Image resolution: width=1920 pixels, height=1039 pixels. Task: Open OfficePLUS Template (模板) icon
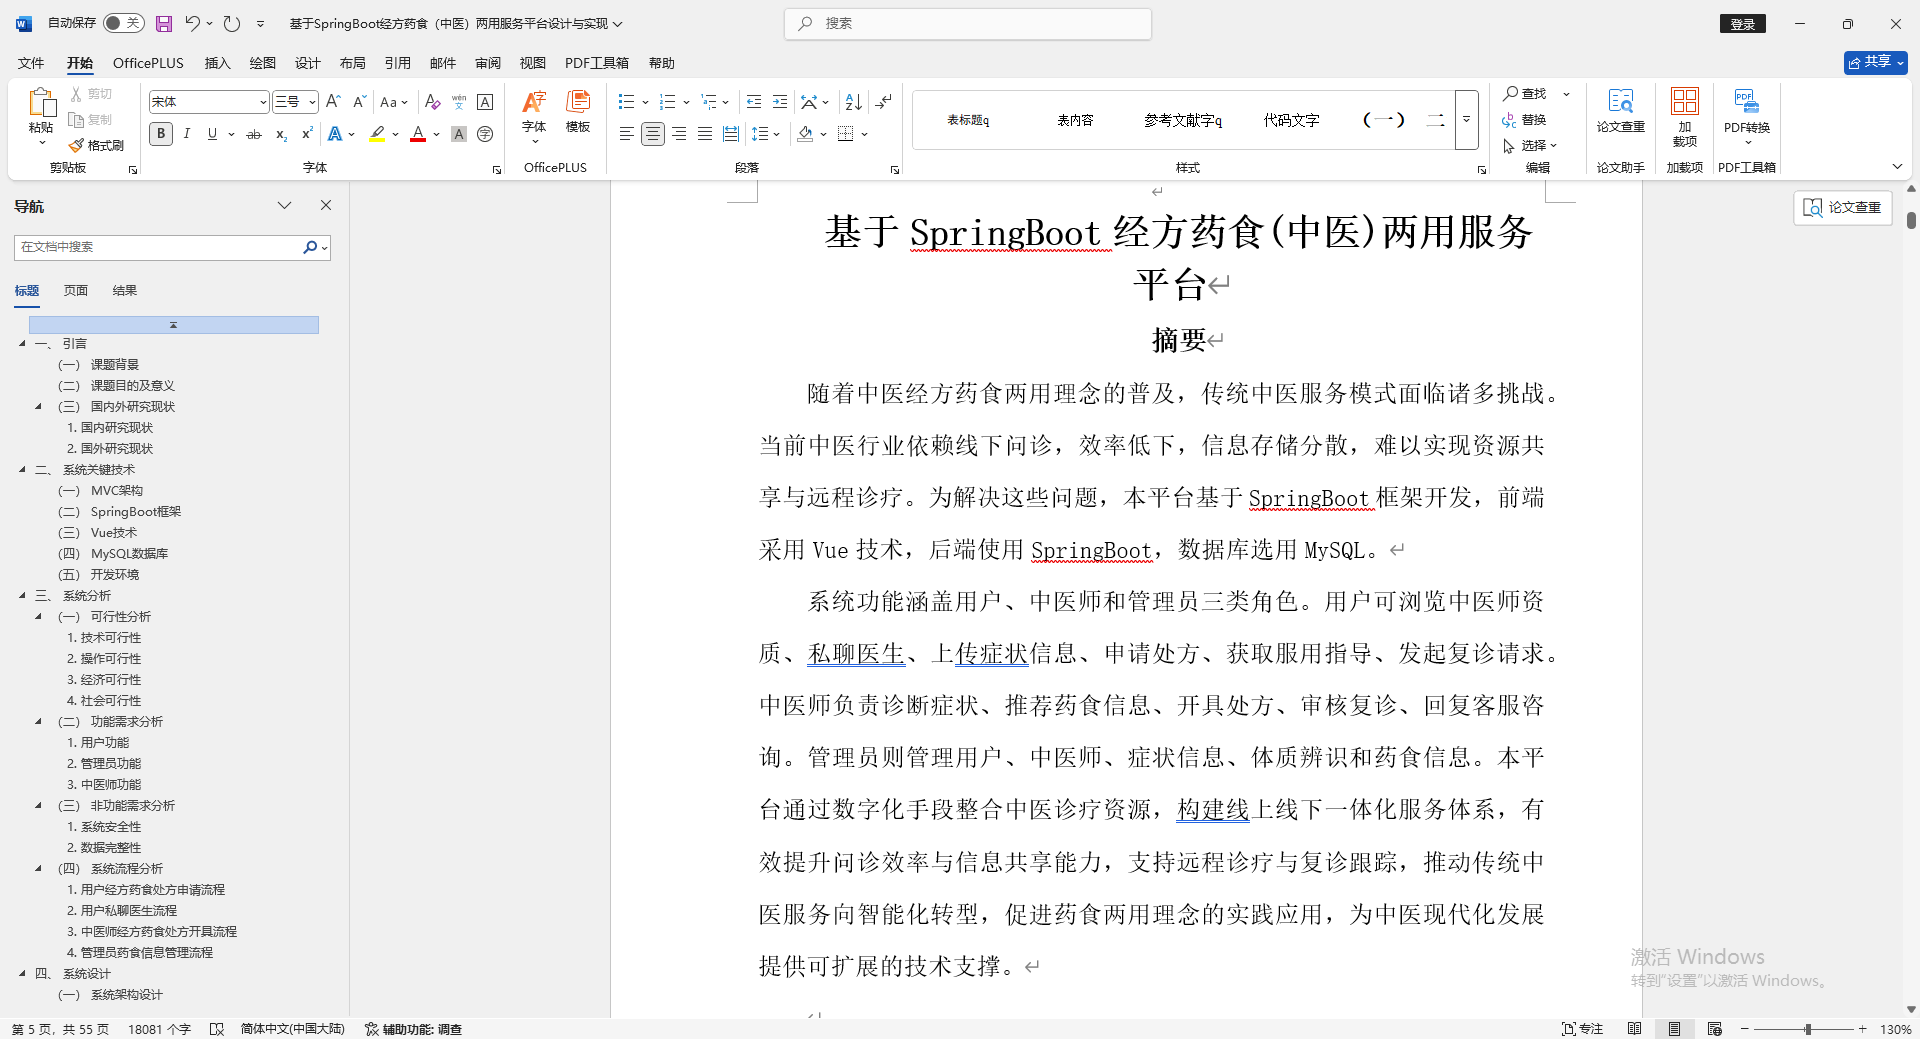578,111
